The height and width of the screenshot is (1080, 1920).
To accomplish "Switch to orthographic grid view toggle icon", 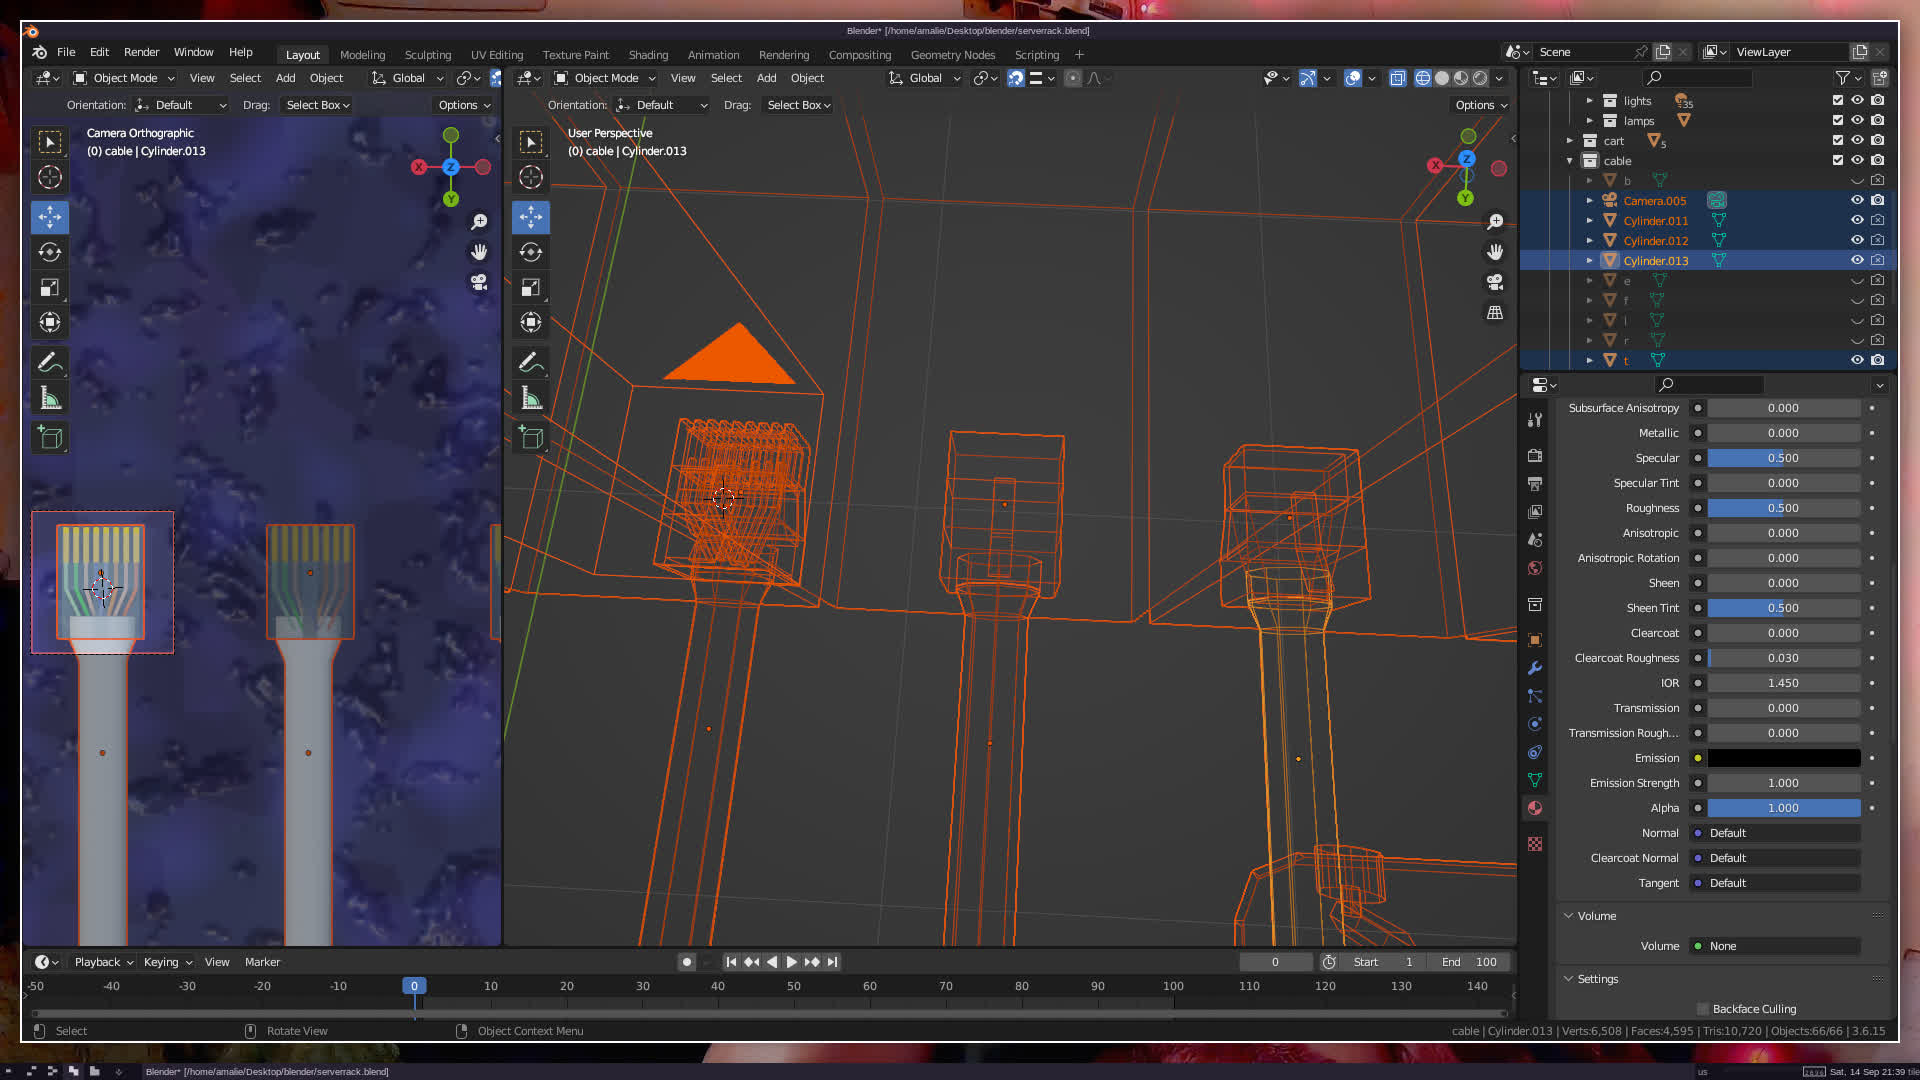I will [x=1495, y=313].
